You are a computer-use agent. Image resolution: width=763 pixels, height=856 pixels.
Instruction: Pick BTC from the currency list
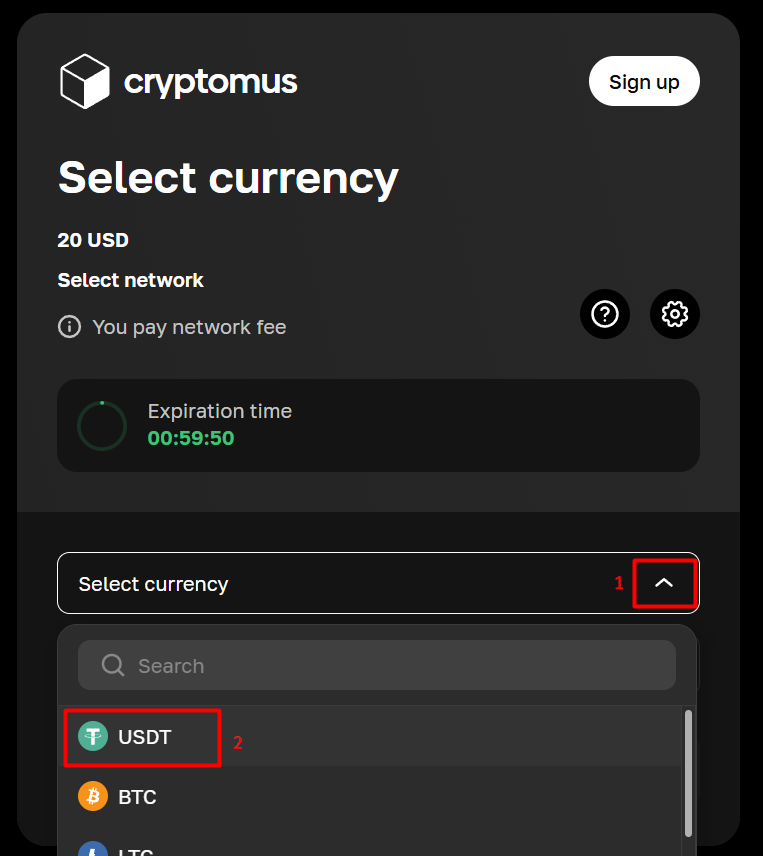138,797
